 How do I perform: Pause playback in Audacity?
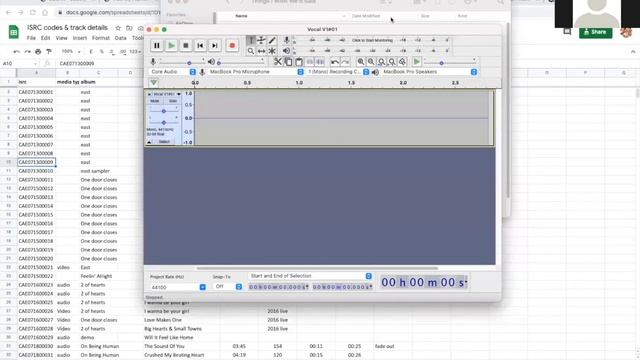(x=157, y=46)
